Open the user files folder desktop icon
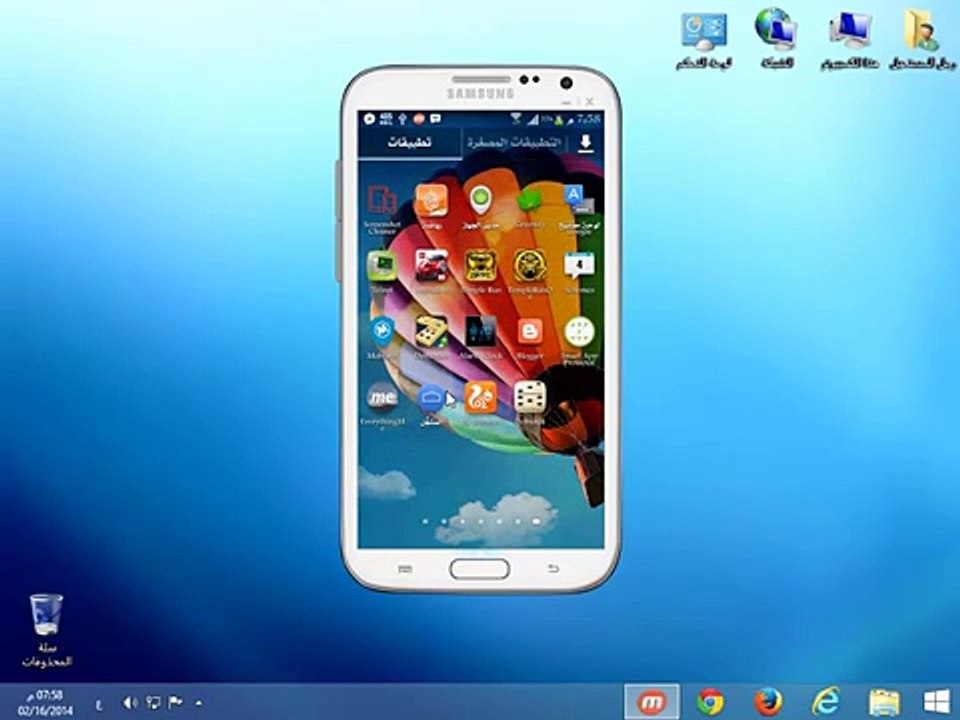 click(x=921, y=39)
